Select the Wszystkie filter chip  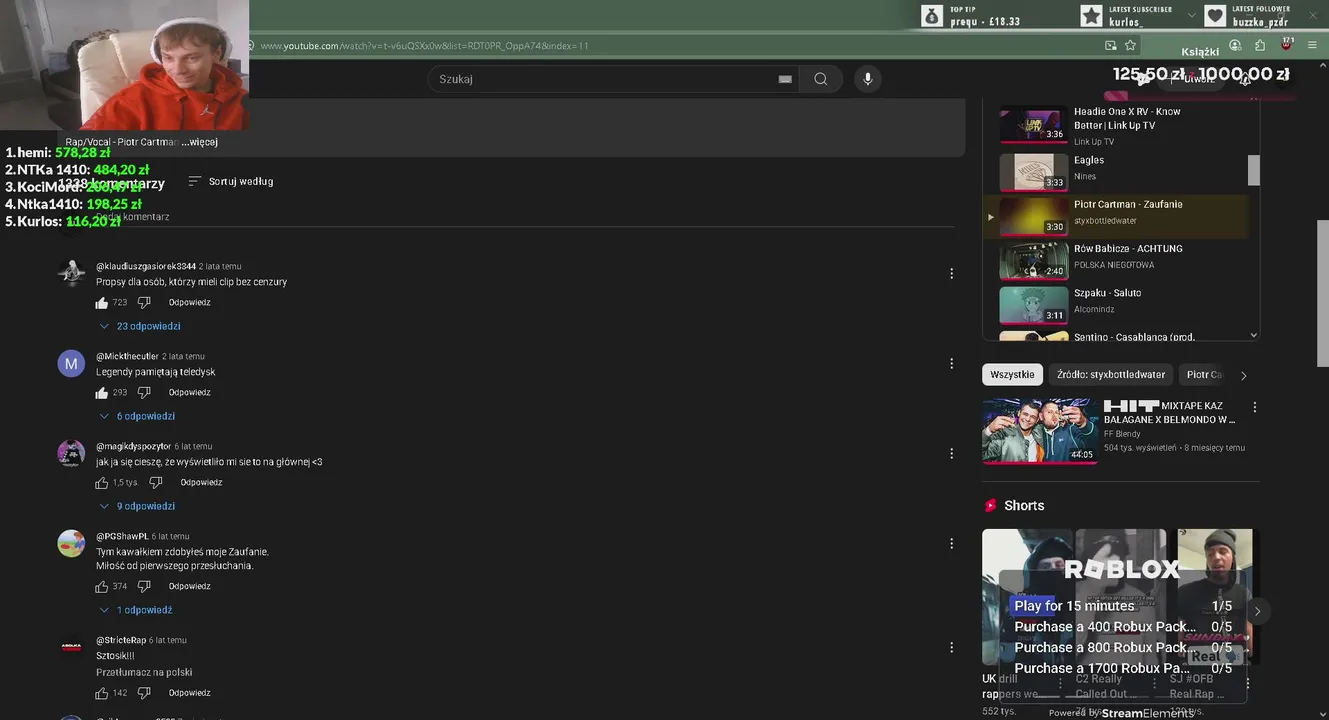point(1012,375)
